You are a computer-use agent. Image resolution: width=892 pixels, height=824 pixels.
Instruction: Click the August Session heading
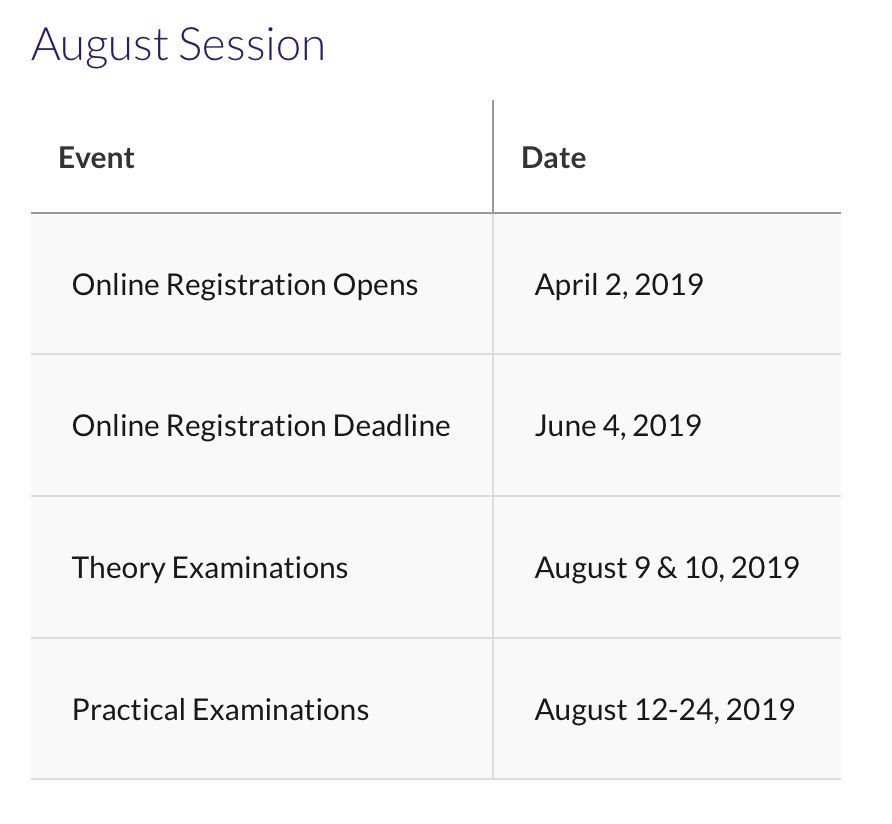point(178,46)
